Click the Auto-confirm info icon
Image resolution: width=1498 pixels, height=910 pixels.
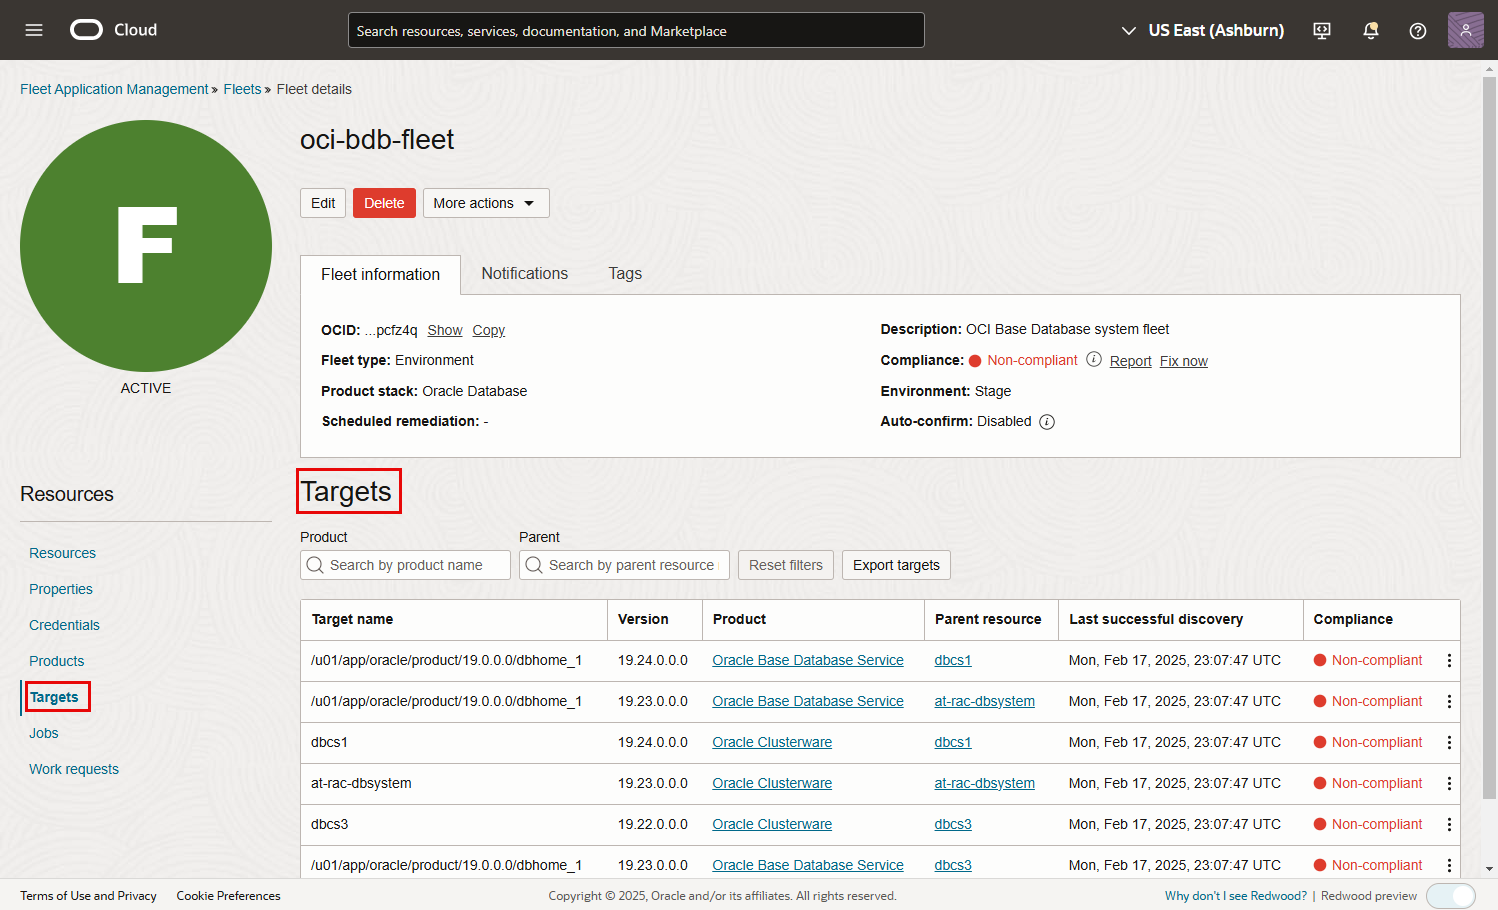click(1047, 422)
